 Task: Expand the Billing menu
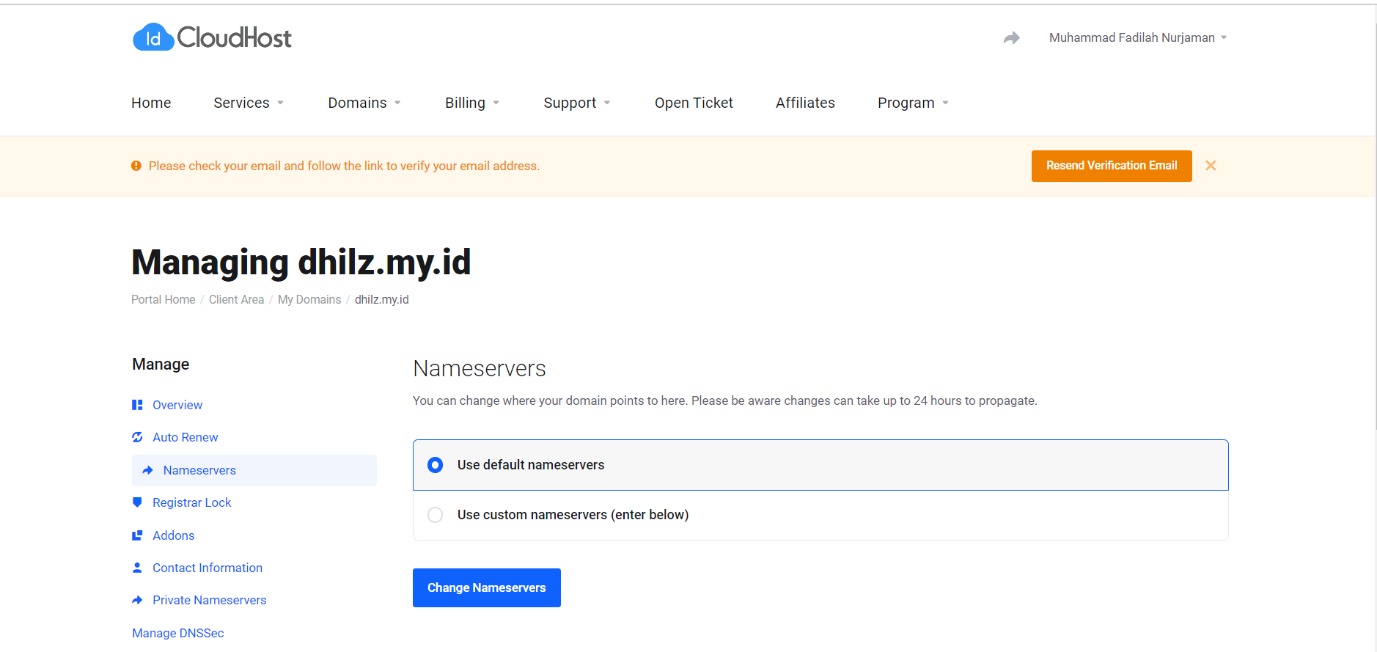472,103
